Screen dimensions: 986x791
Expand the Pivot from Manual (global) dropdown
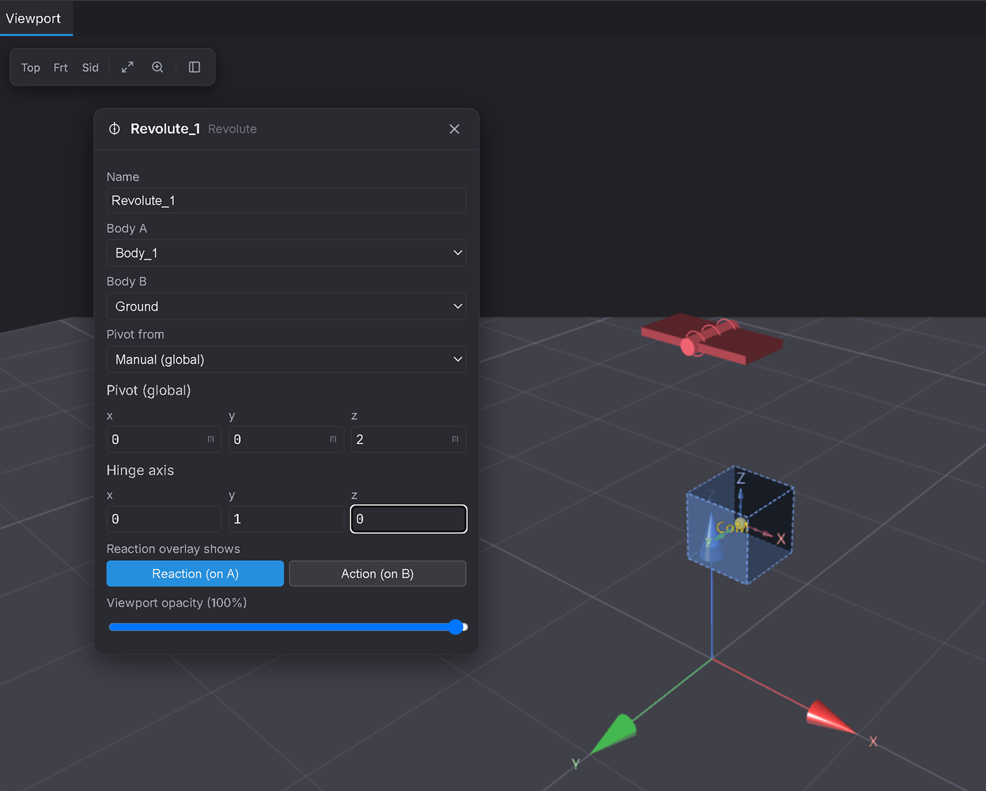click(x=286, y=360)
